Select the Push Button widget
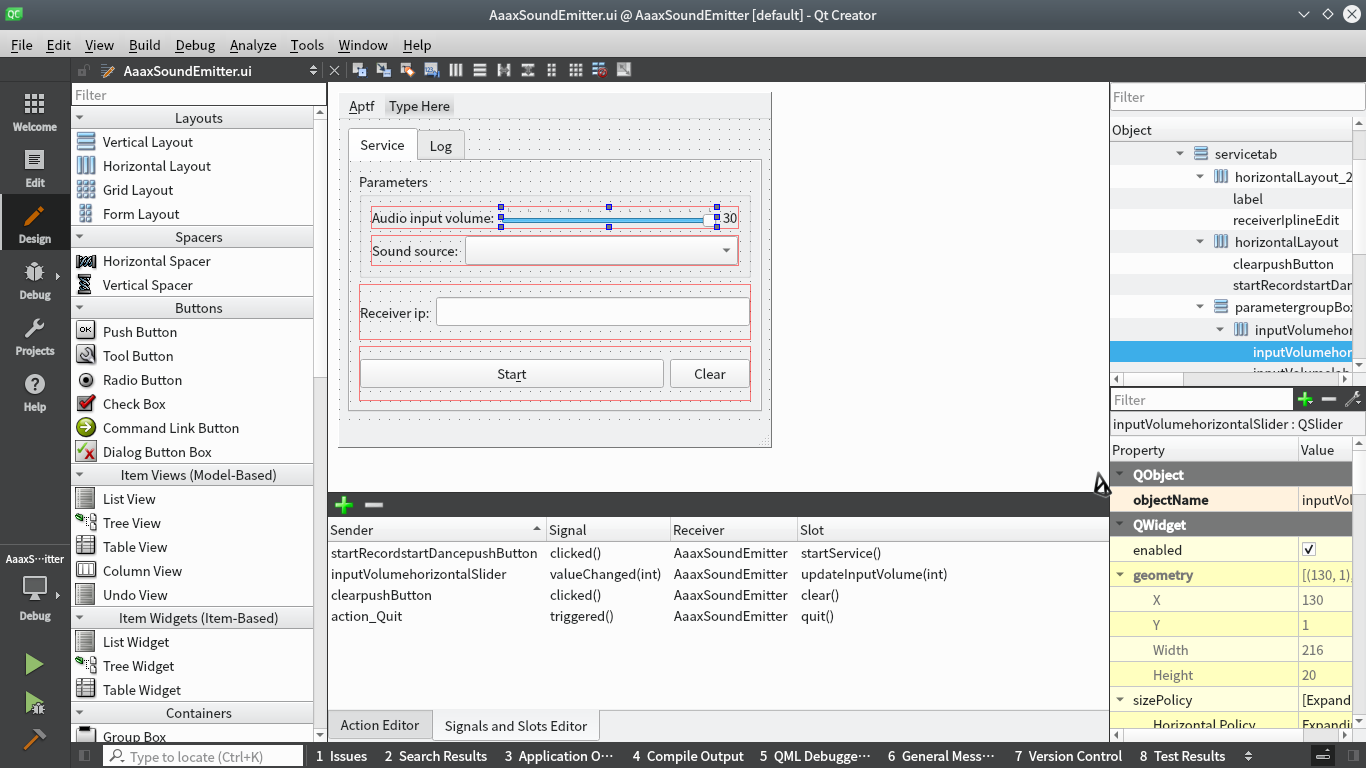Viewport: 1366px width, 768px height. [140, 332]
